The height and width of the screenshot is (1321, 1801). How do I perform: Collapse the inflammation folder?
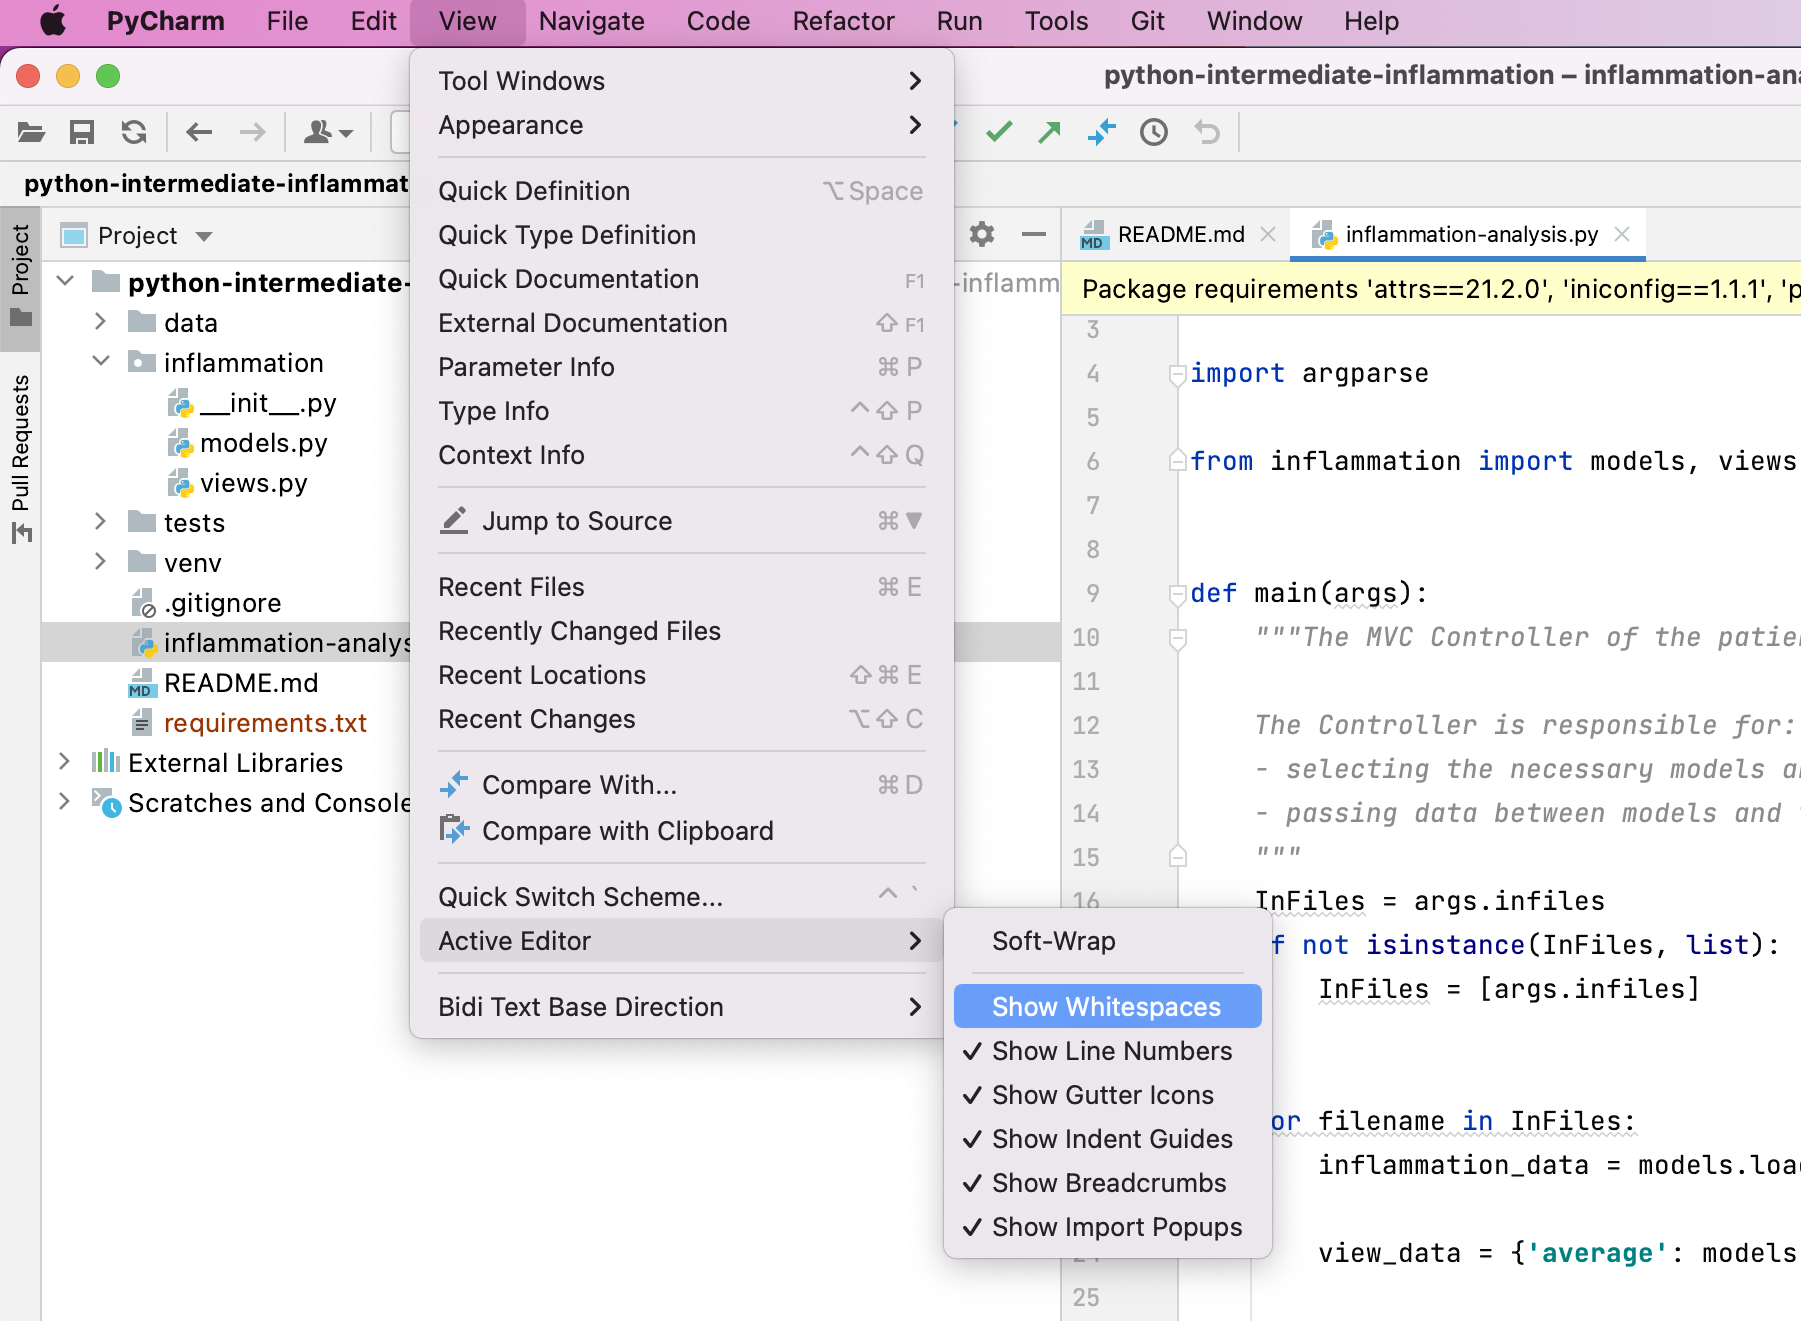100,362
